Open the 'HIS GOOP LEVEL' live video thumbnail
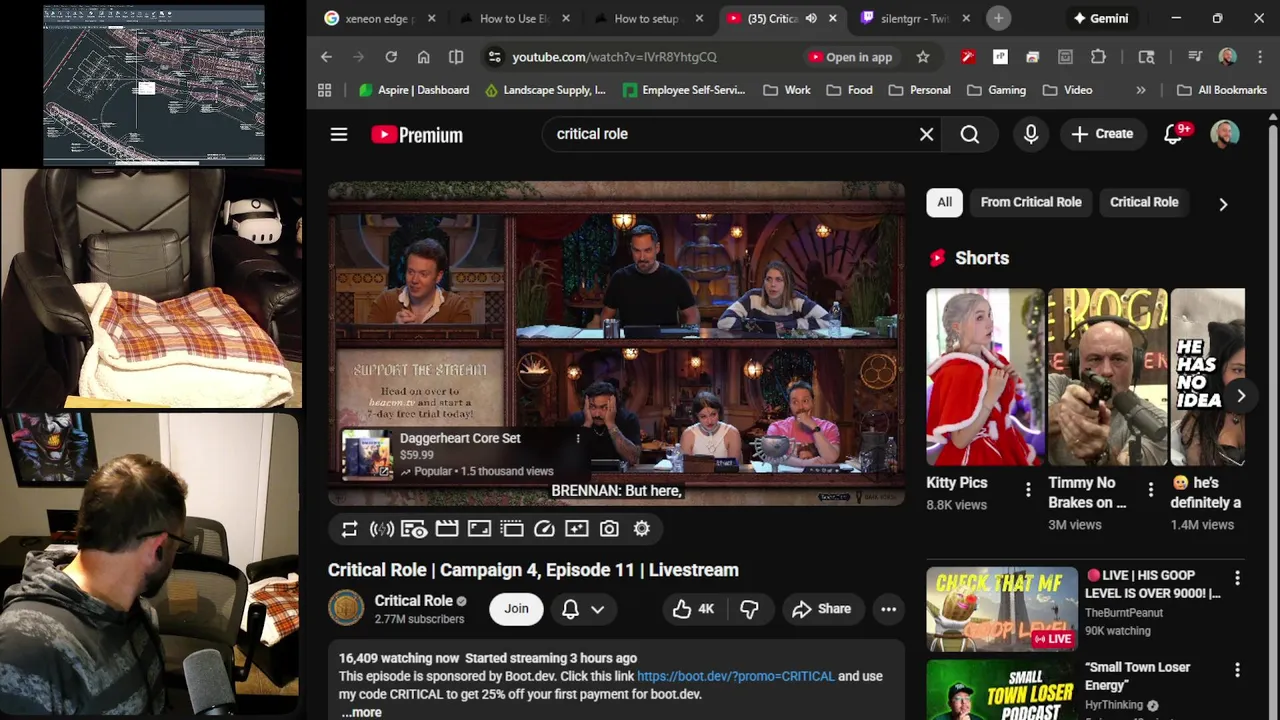This screenshot has width=1280, height=720. coord(1002,609)
